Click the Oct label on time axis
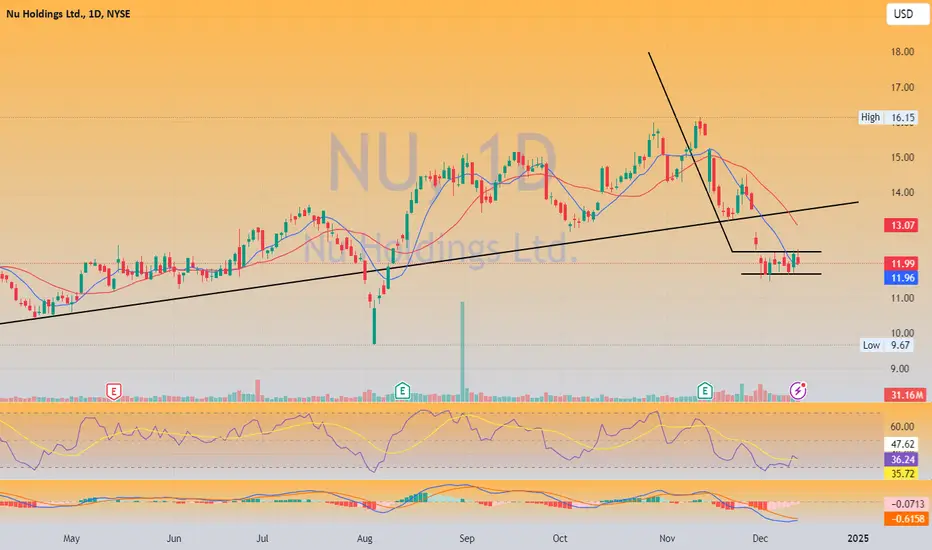 560,538
